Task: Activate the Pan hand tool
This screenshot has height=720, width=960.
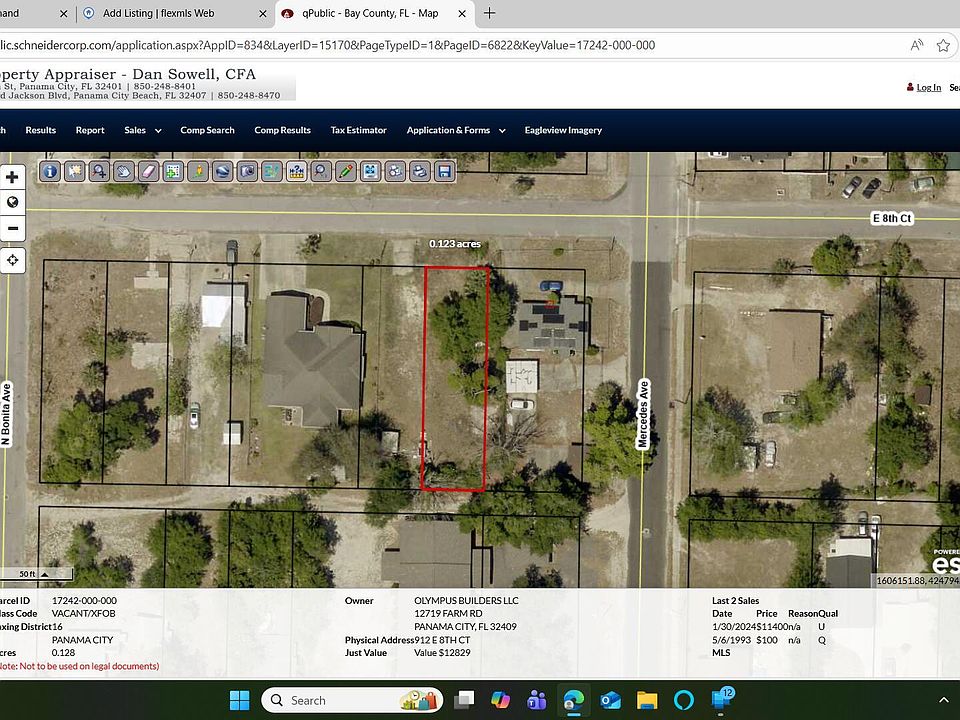Action: point(123,171)
